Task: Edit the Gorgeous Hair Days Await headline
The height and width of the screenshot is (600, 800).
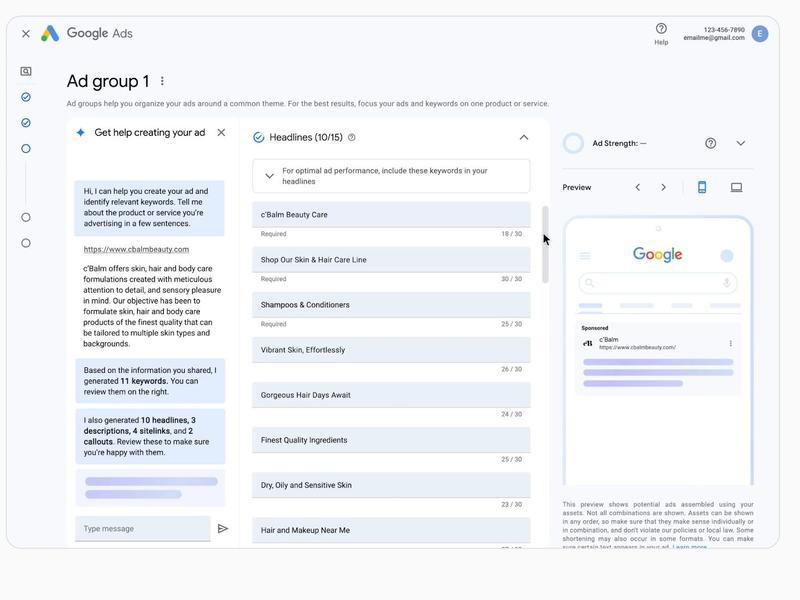Action: tap(391, 395)
